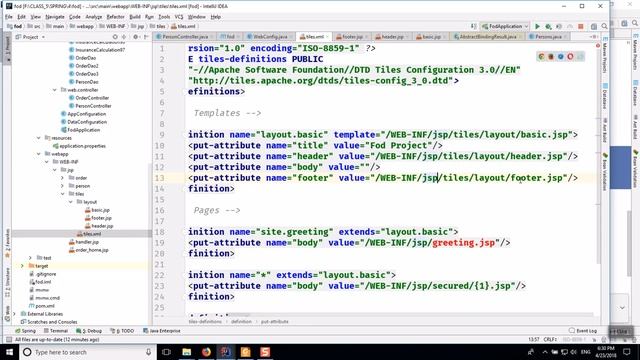The image size is (640, 360).
Task: Stop the running application with red square
Action: (x=580, y=26)
